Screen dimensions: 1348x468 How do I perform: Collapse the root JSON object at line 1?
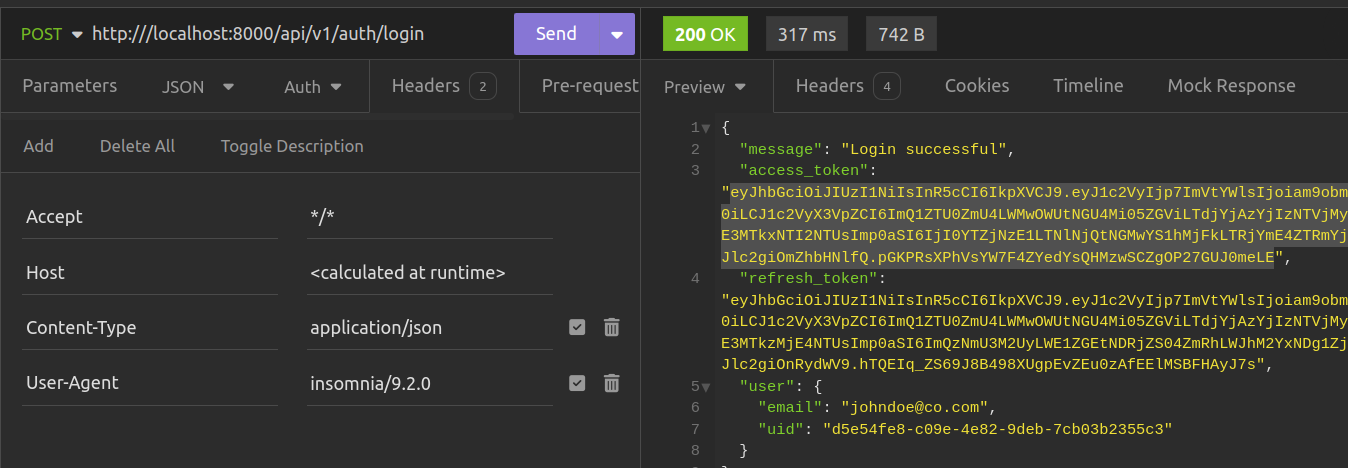click(x=707, y=128)
